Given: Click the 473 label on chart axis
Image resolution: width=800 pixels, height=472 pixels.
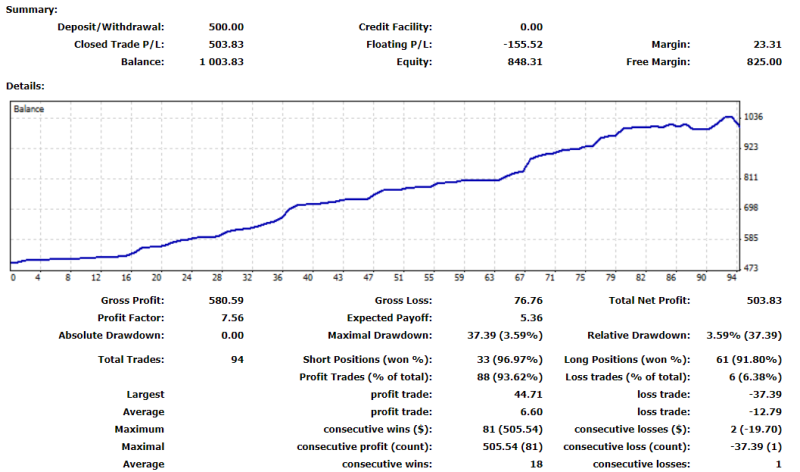Looking at the screenshot, I should pos(751,268).
